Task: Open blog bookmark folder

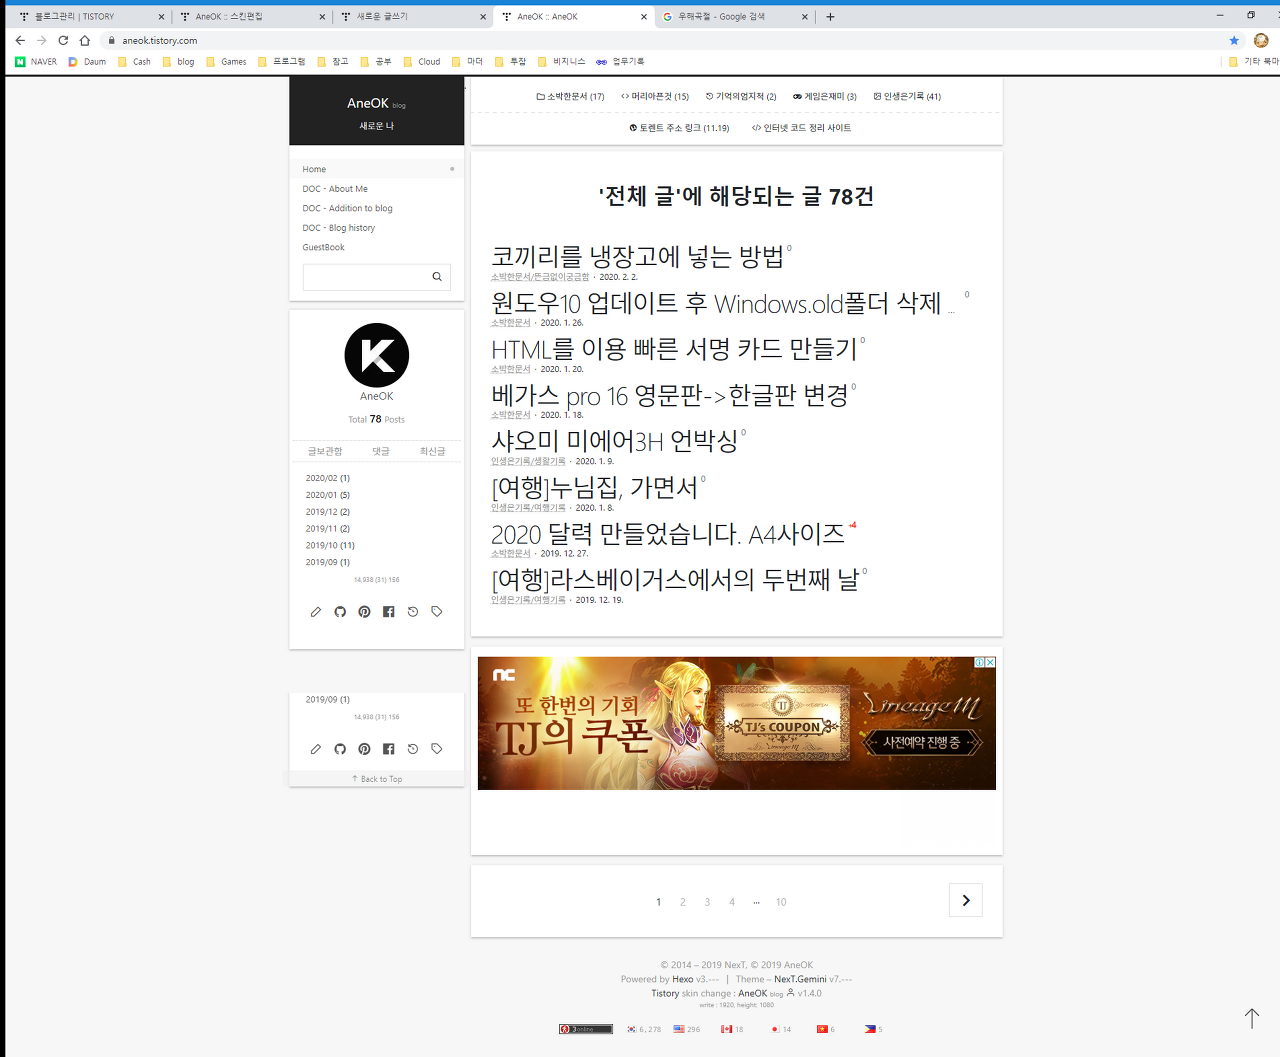Action: tap(178, 62)
